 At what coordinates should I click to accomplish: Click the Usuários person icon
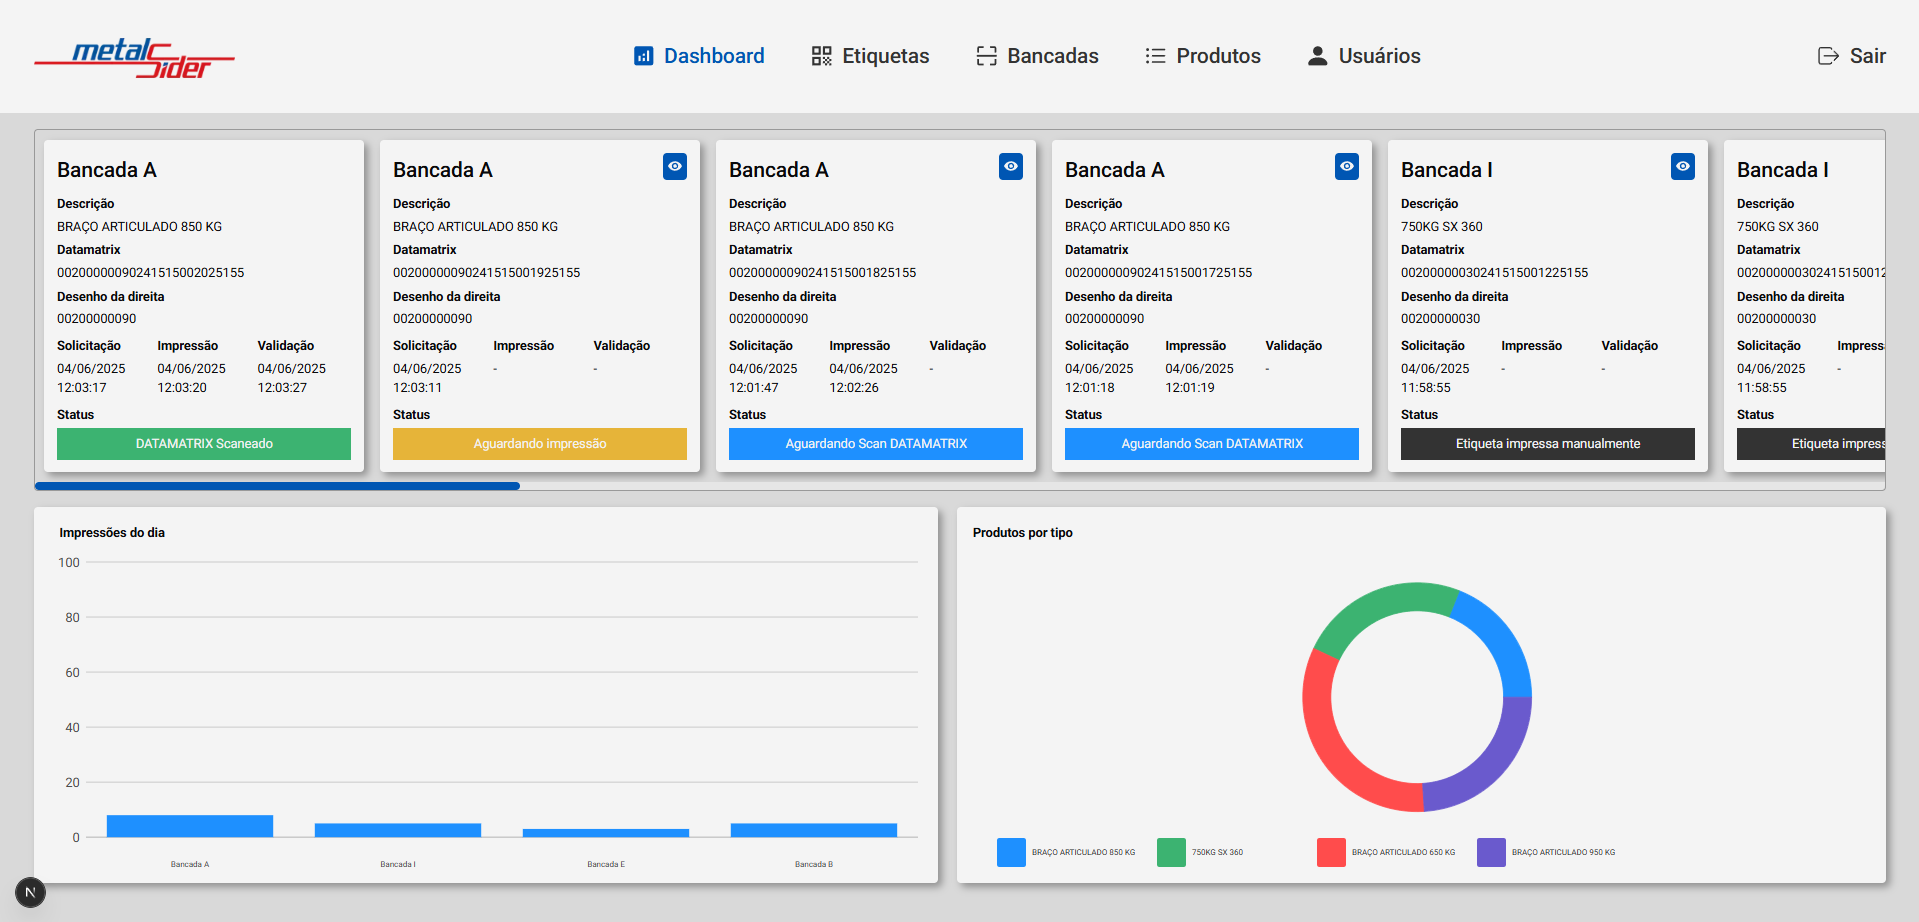[1317, 56]
